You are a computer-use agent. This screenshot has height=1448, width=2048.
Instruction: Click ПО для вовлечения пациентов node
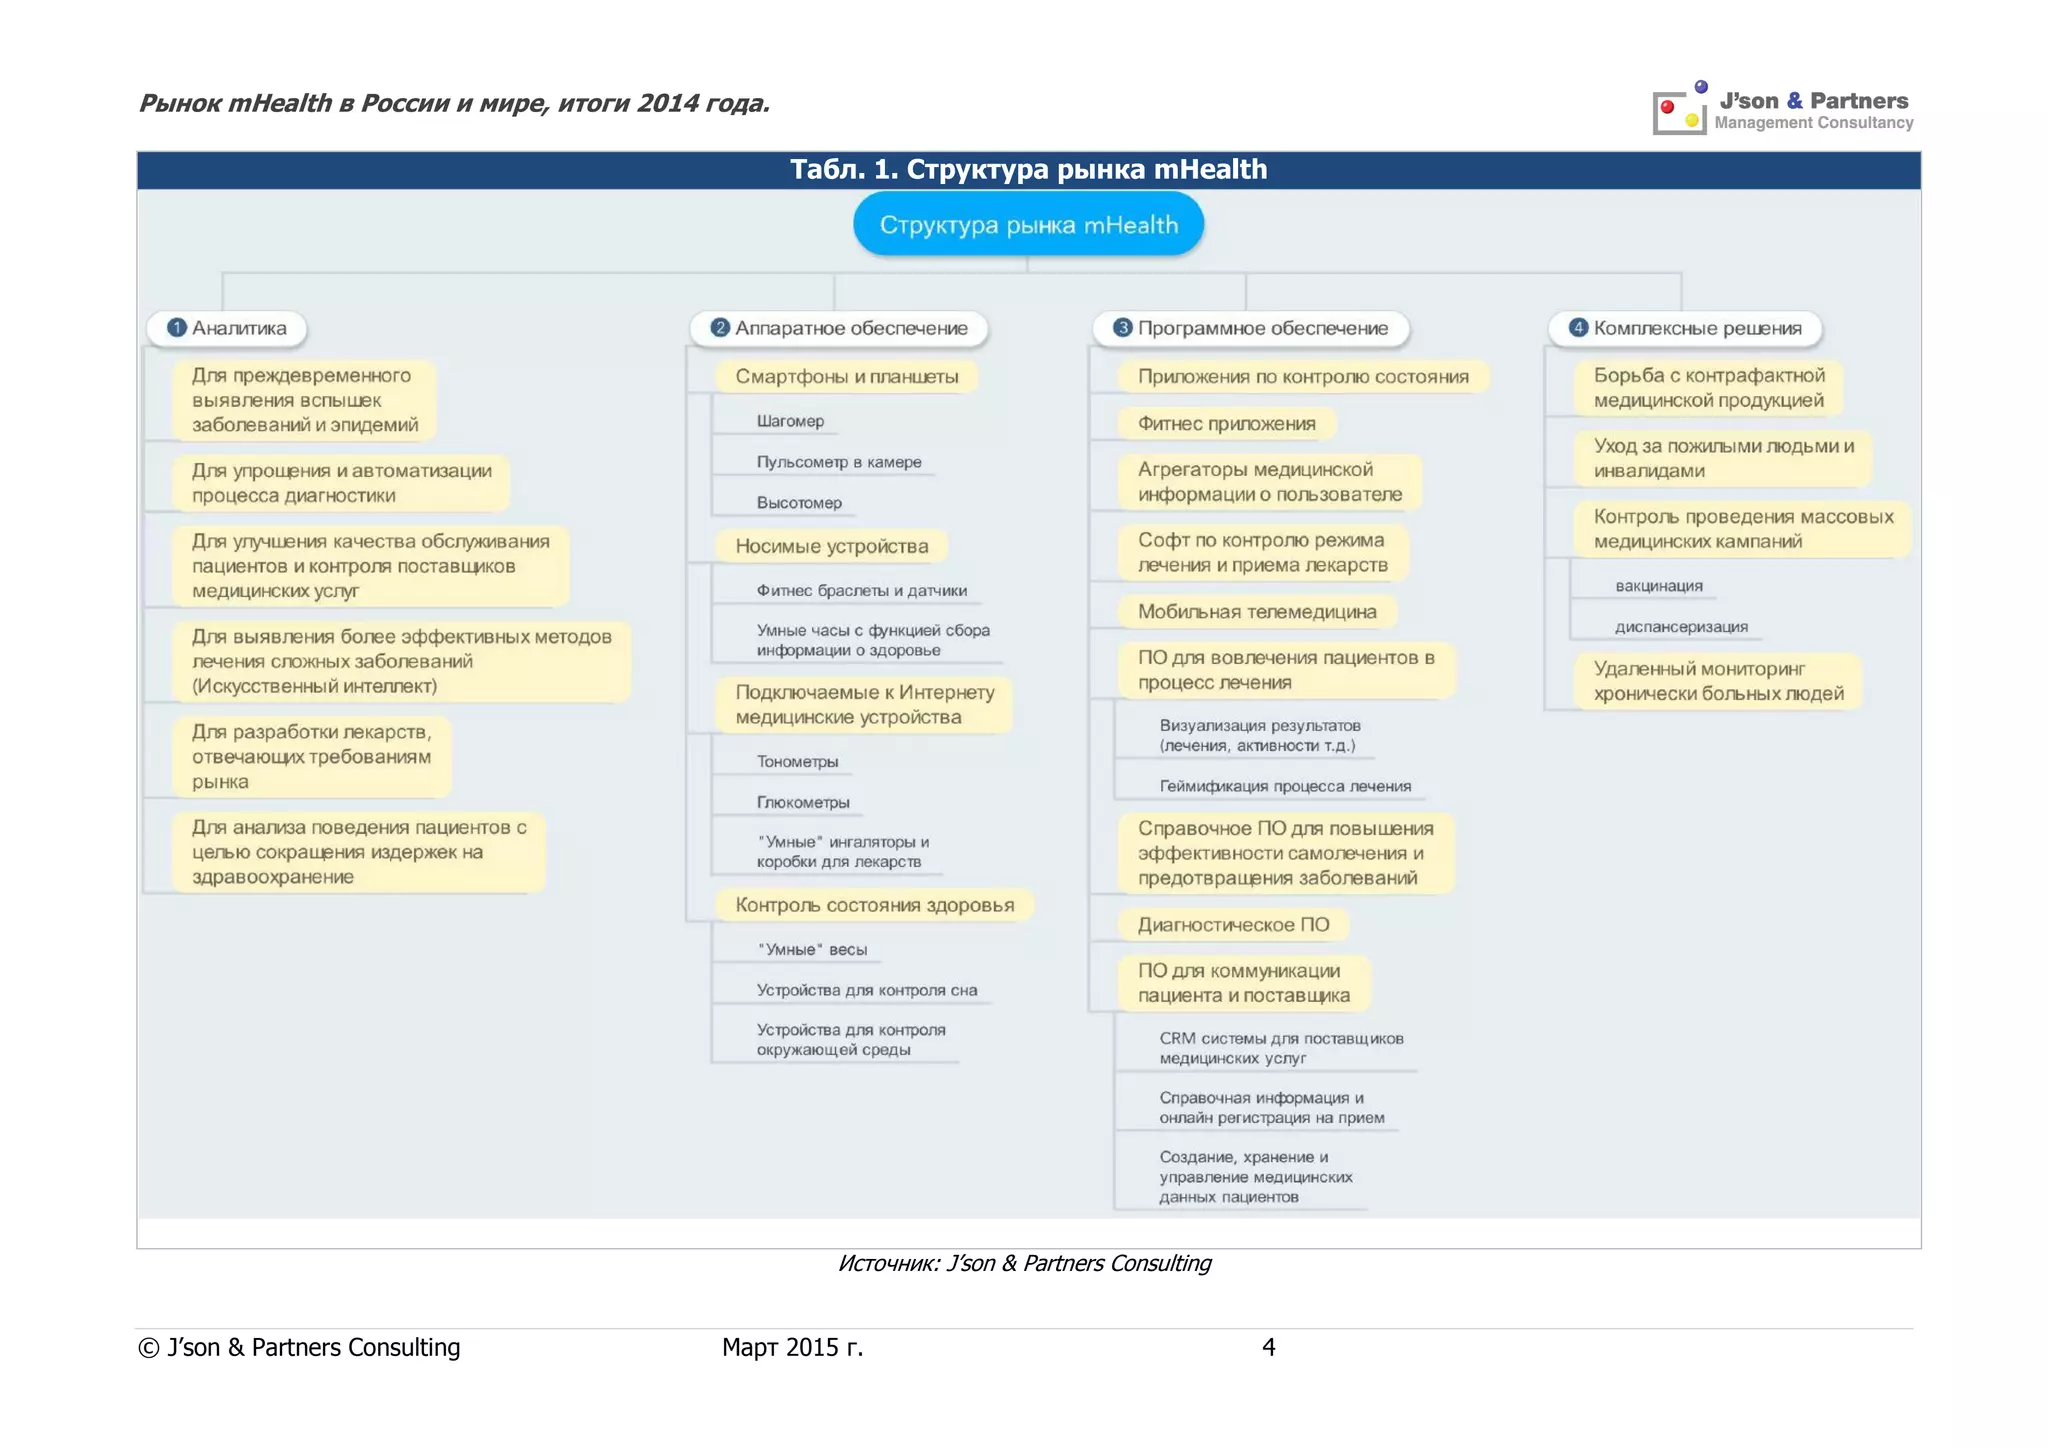1286,670
